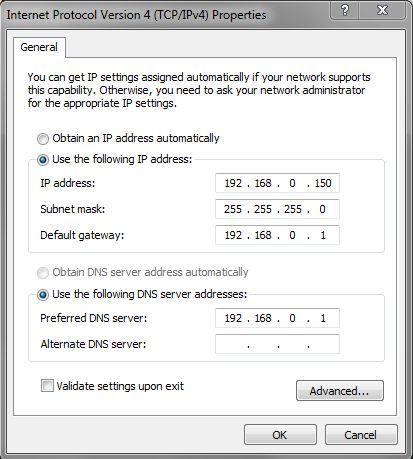Open the General tab

(39, 47)
